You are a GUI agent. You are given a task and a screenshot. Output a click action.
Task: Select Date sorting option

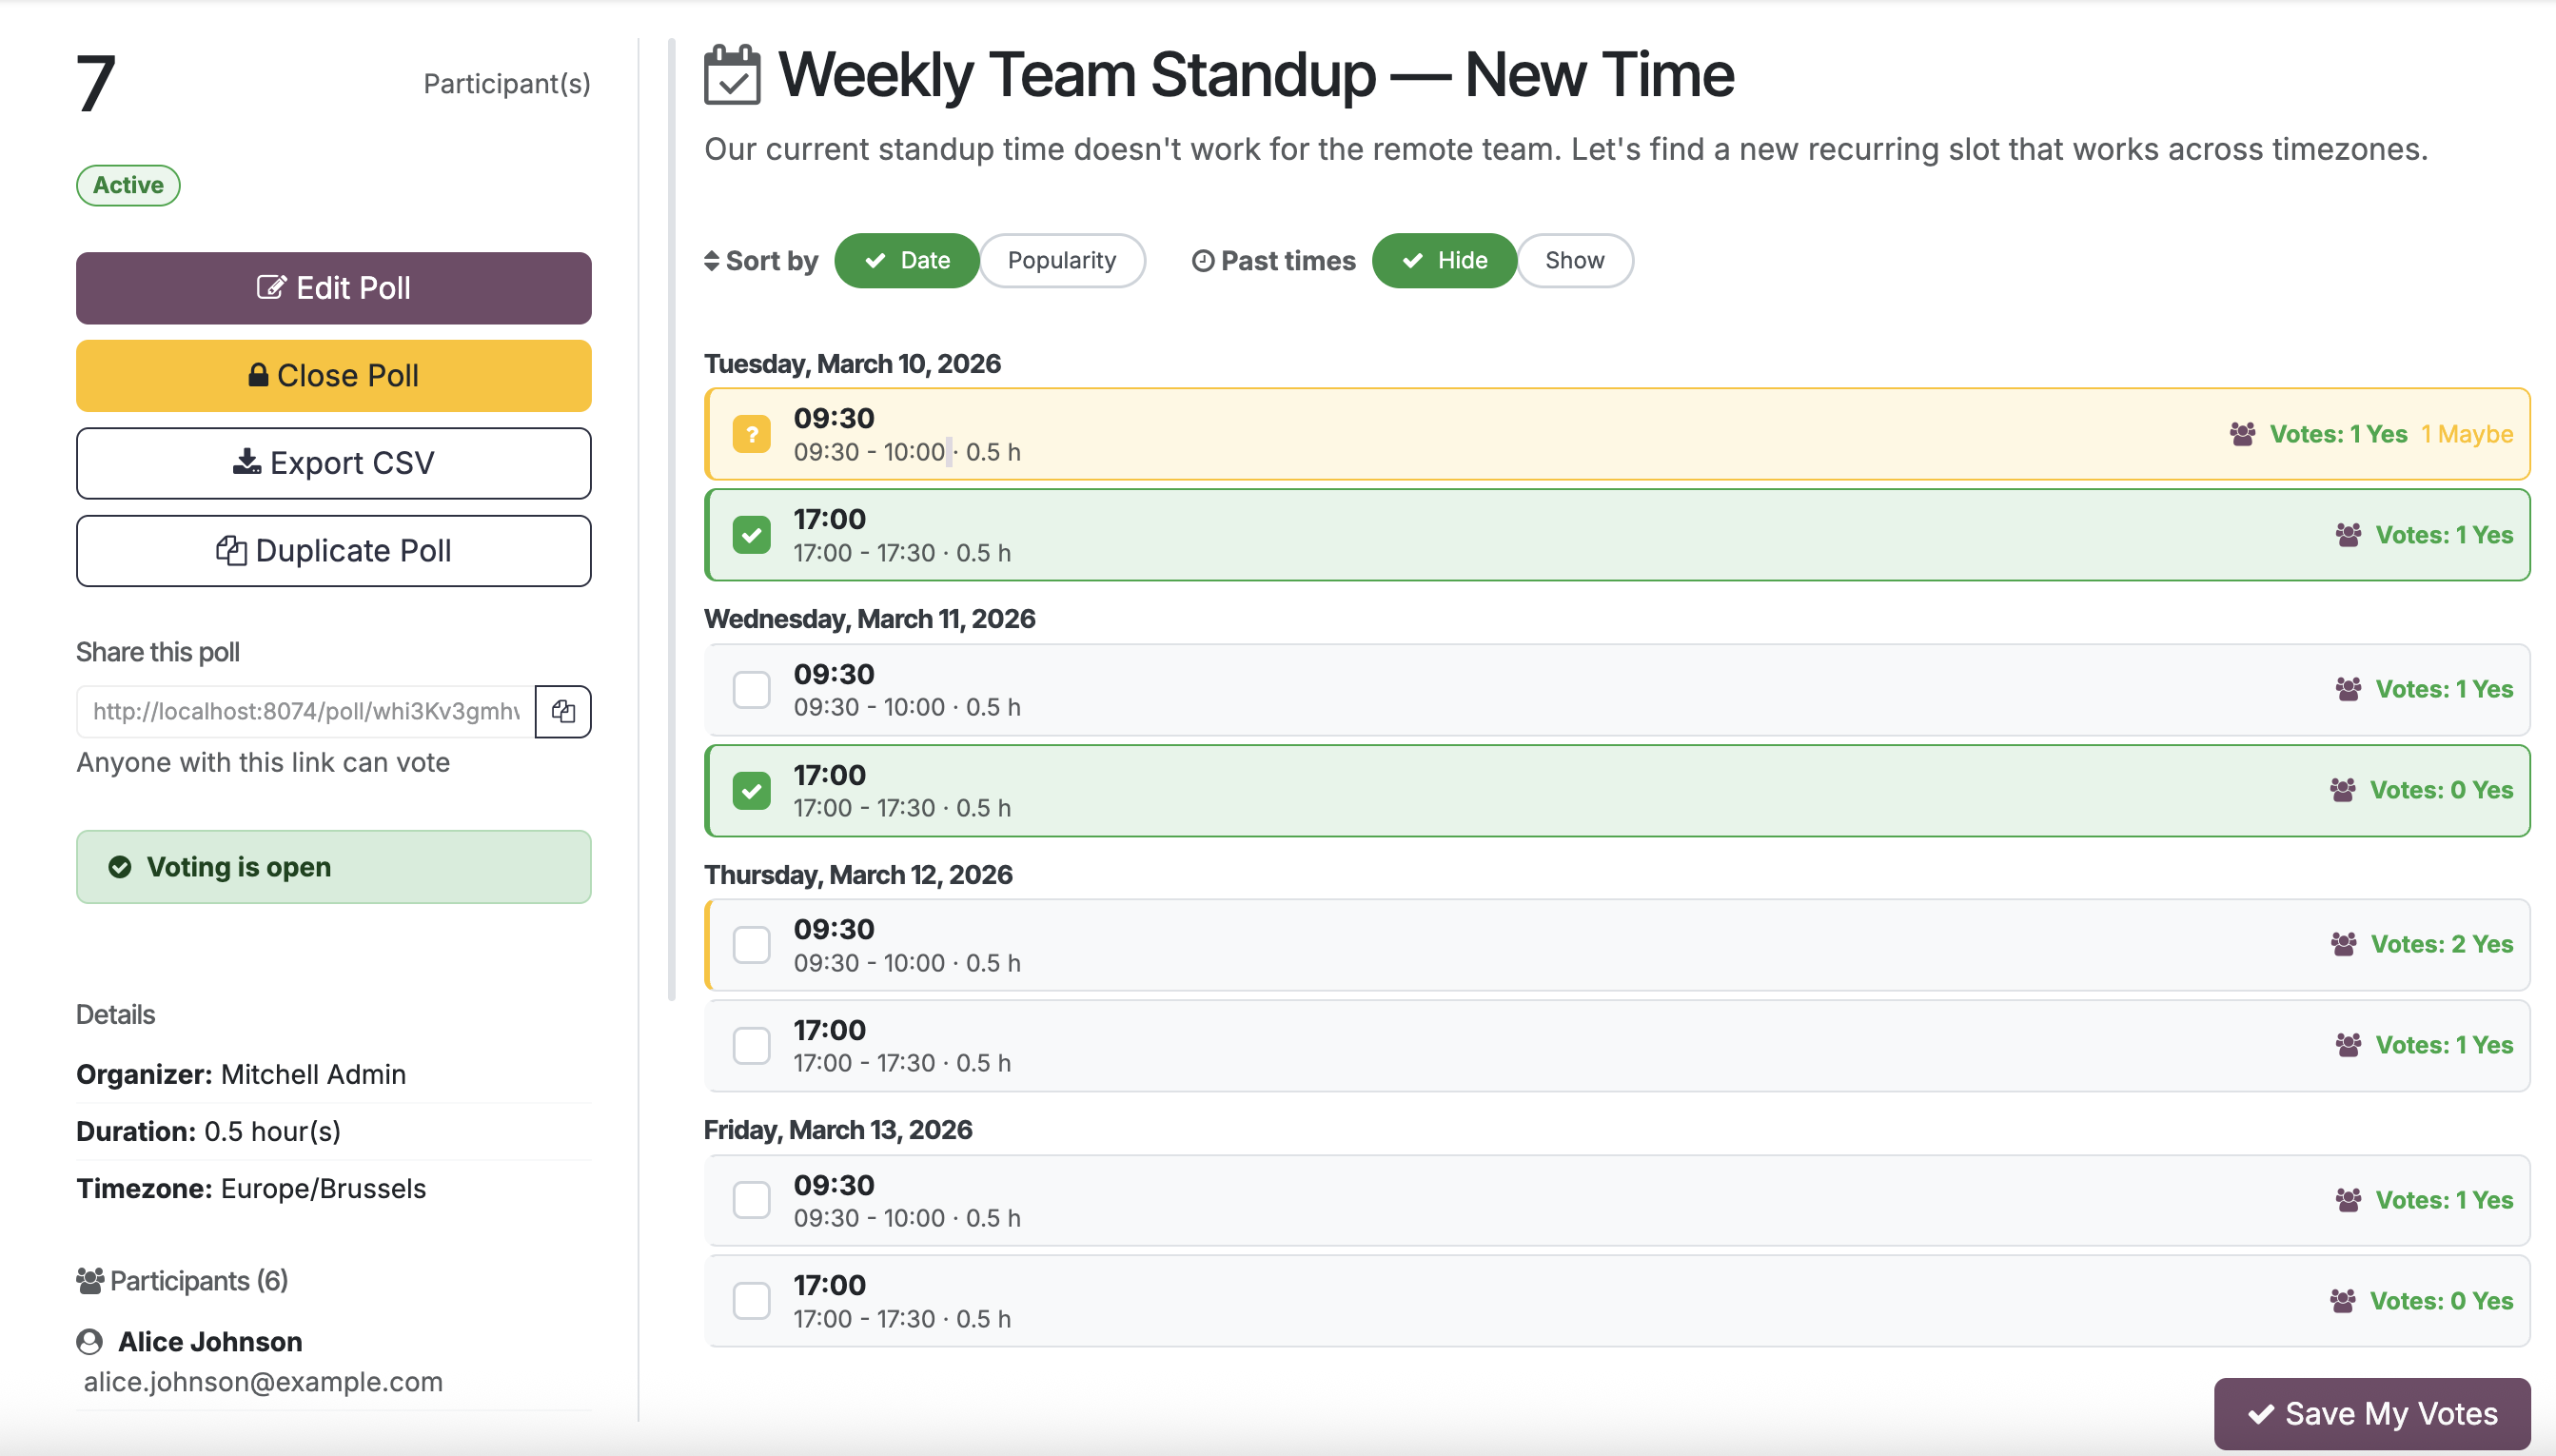coord(906,261)
